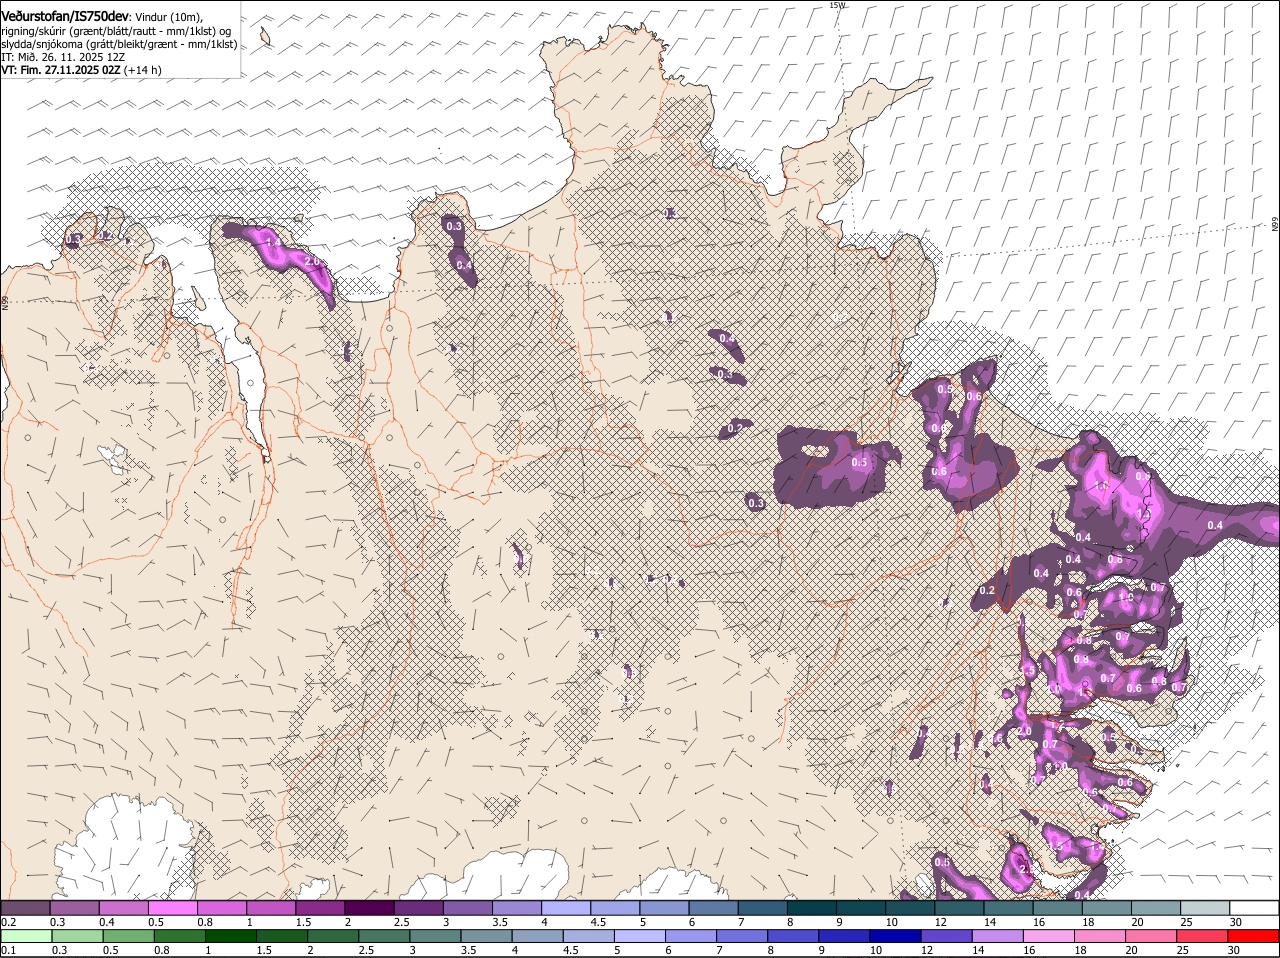This screenshot has width=1280, height=958.
Task: Select the "1.4" value in northwest coastal snow band
Action: [271, 241]
